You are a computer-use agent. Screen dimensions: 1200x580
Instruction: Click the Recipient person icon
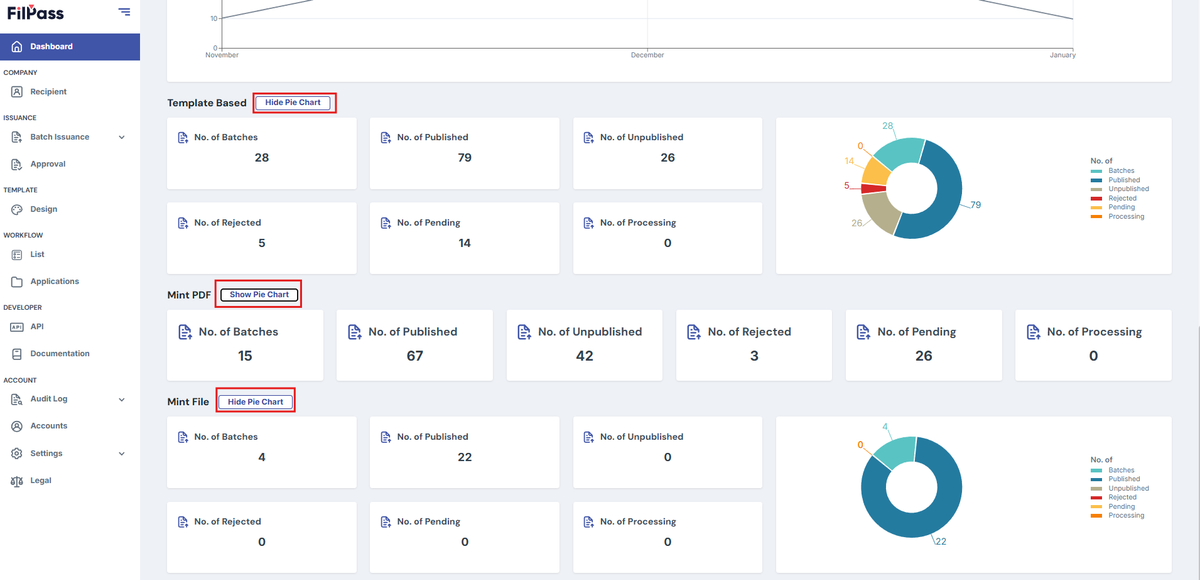(16, 92)
